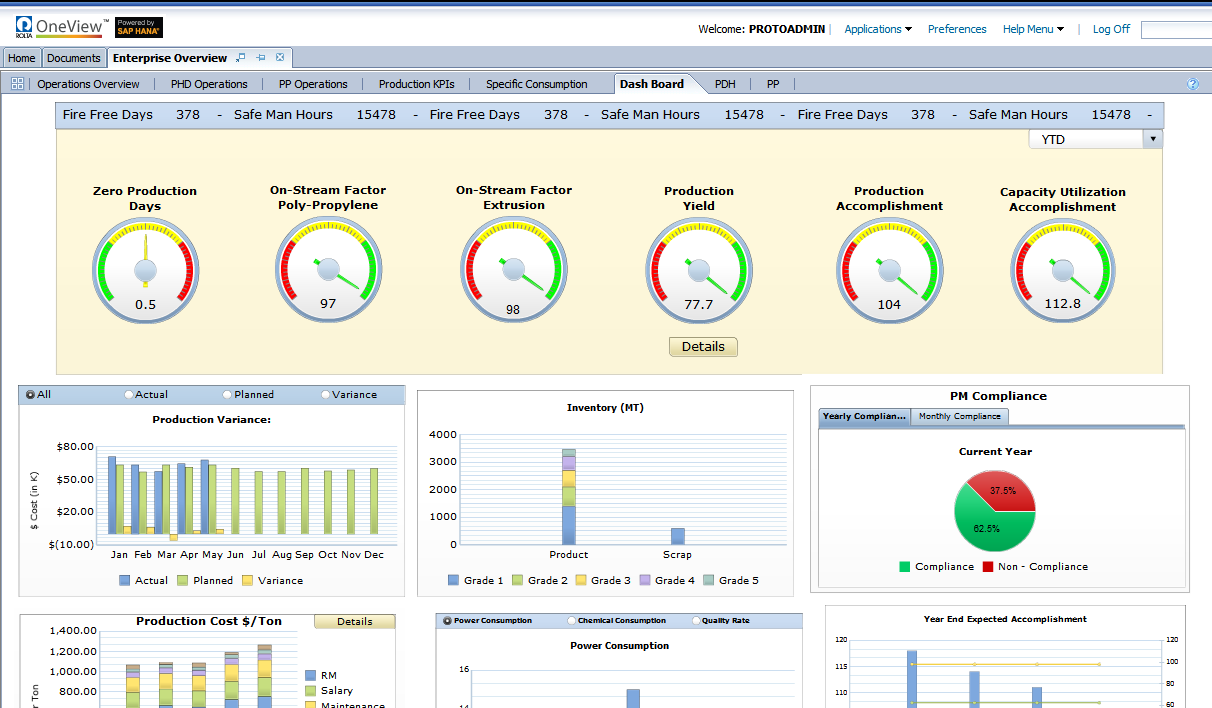Click the Grade 5 legend swatch
Viewport: 1212px width, 708px height.
709,581
